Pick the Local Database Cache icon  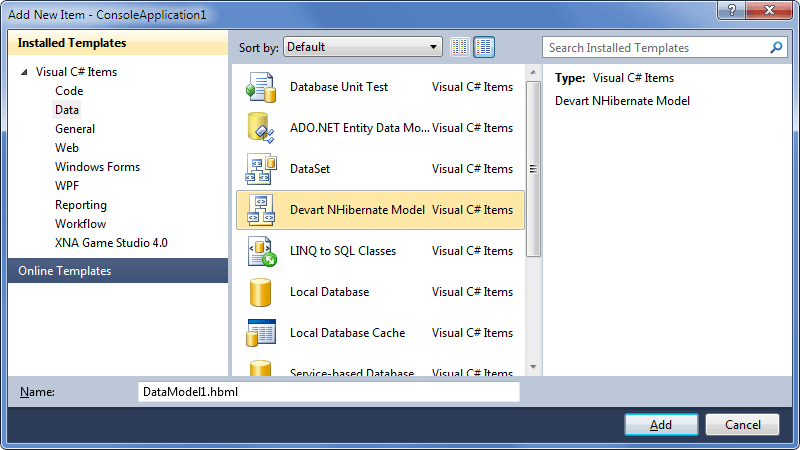pos(261,333)
